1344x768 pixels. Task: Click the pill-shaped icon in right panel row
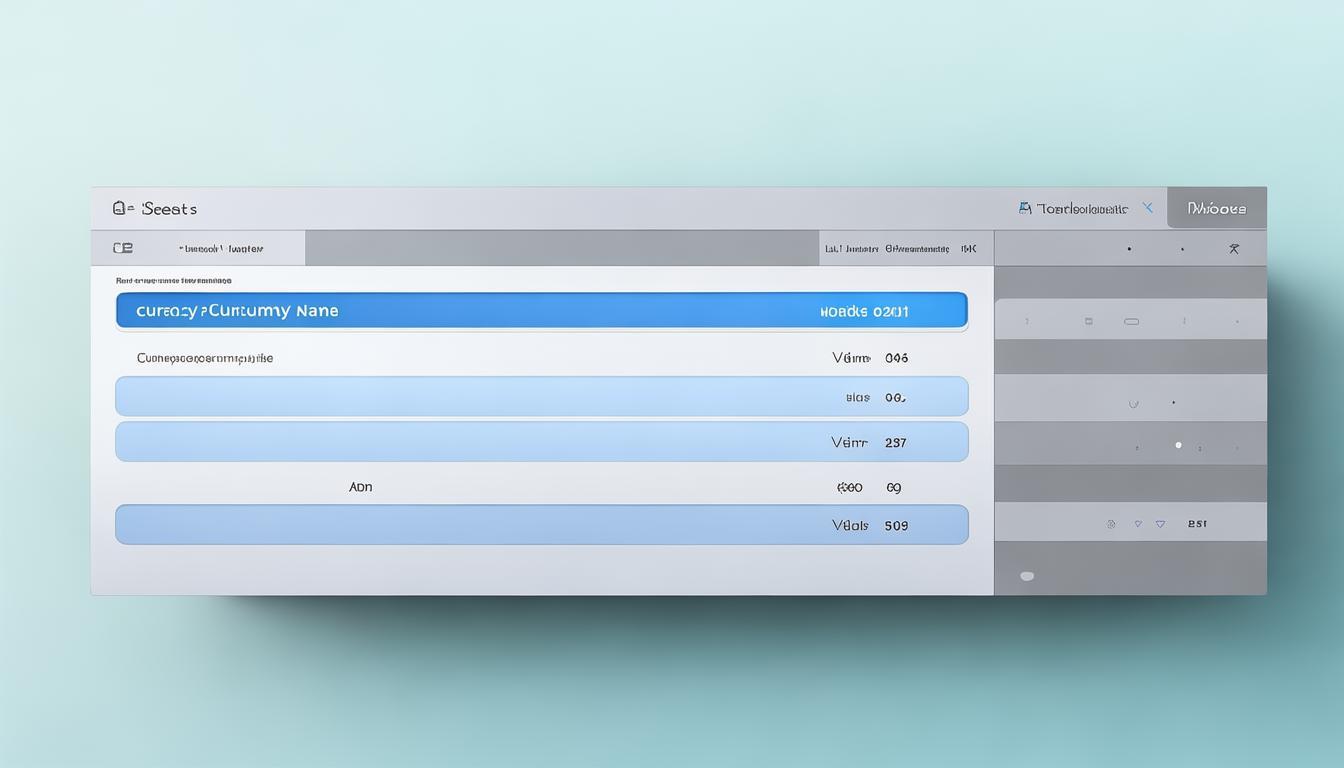tap(1131, 321)
